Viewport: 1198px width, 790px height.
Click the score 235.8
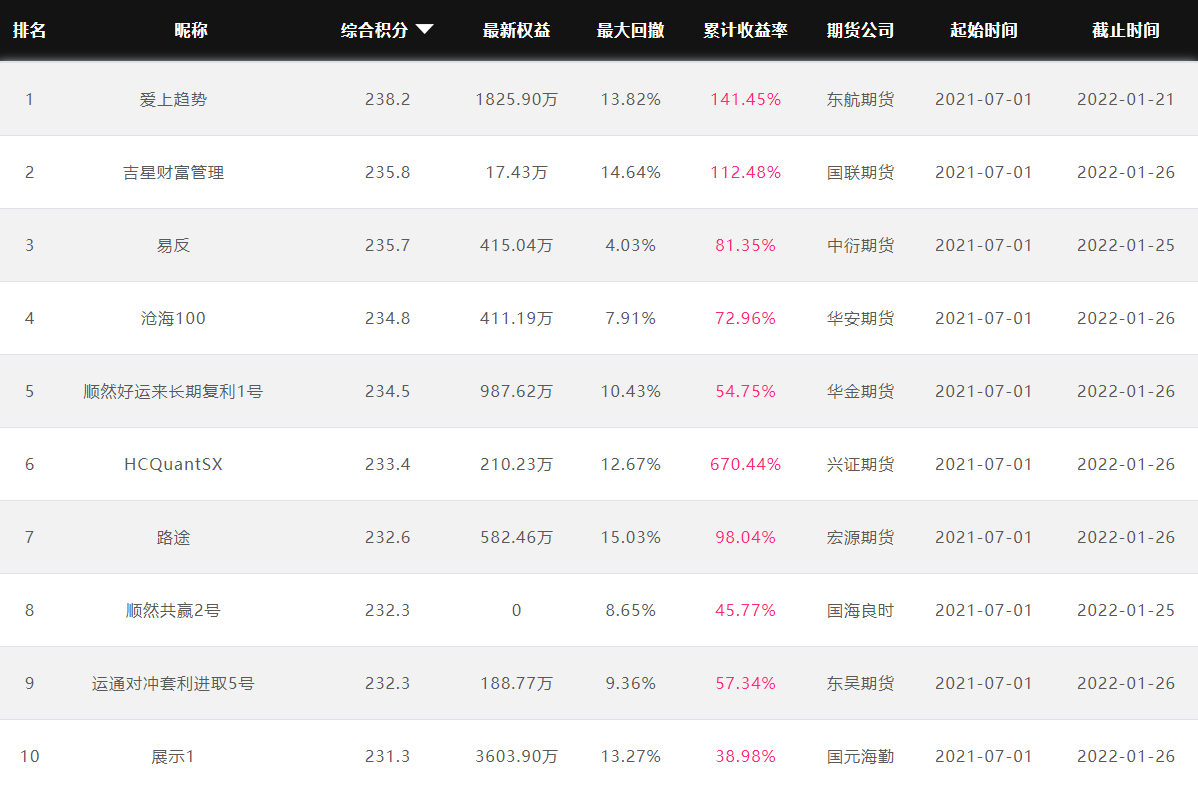point(387,173)
